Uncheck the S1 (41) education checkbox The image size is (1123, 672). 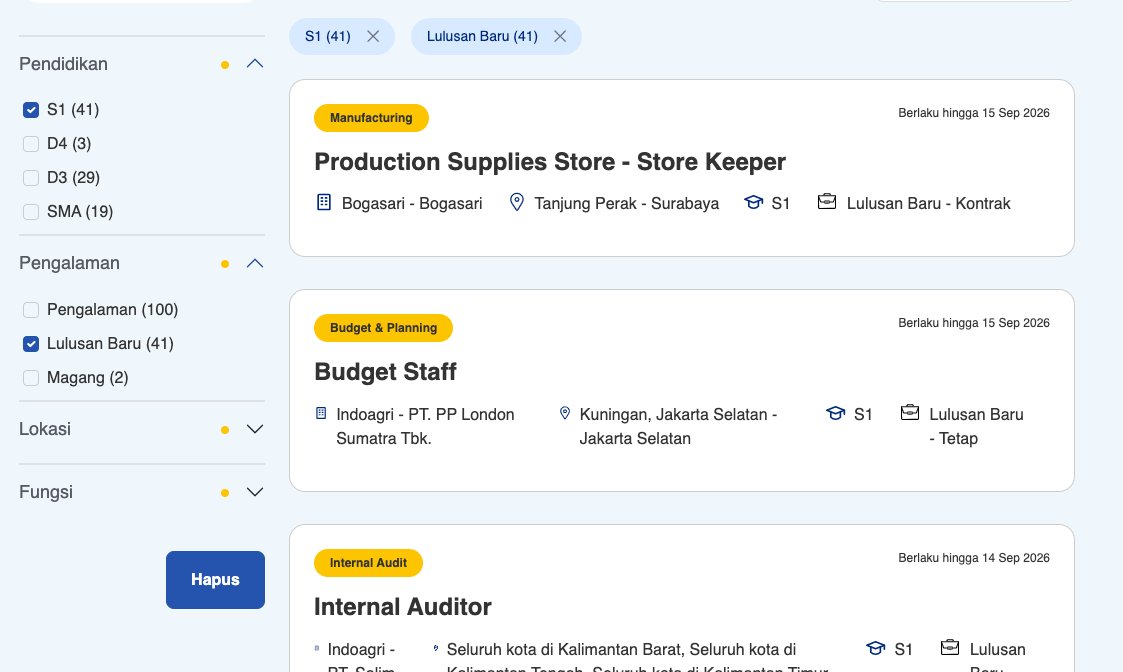point(31,110)
